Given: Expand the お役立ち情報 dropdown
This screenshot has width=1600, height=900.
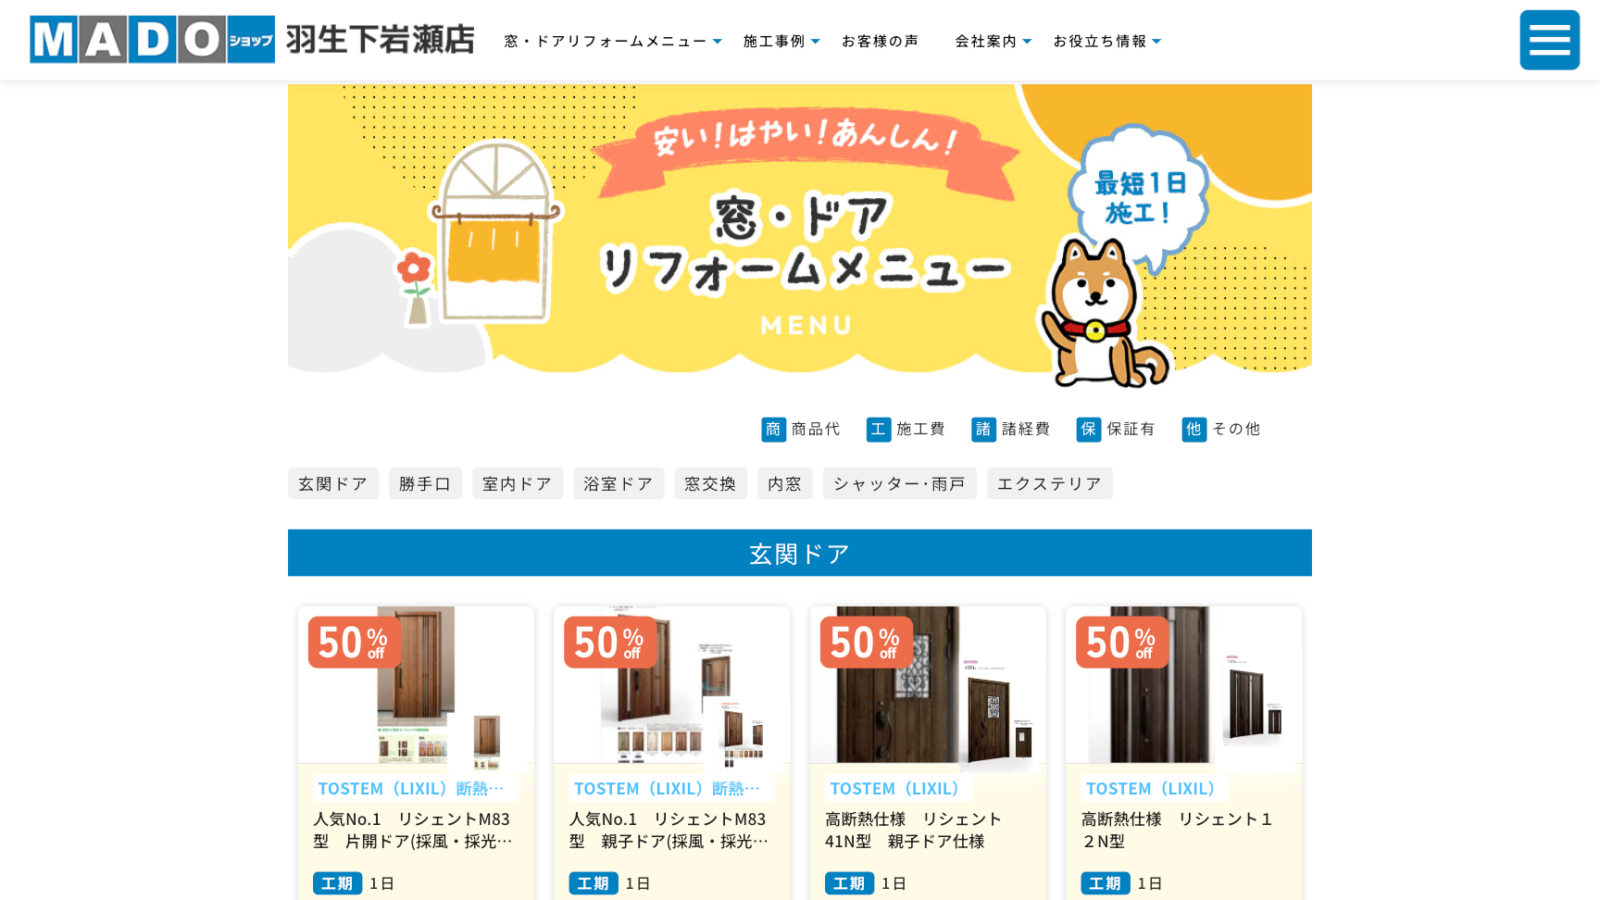Looking at the screenshot, I should (x=1107, y=41).
